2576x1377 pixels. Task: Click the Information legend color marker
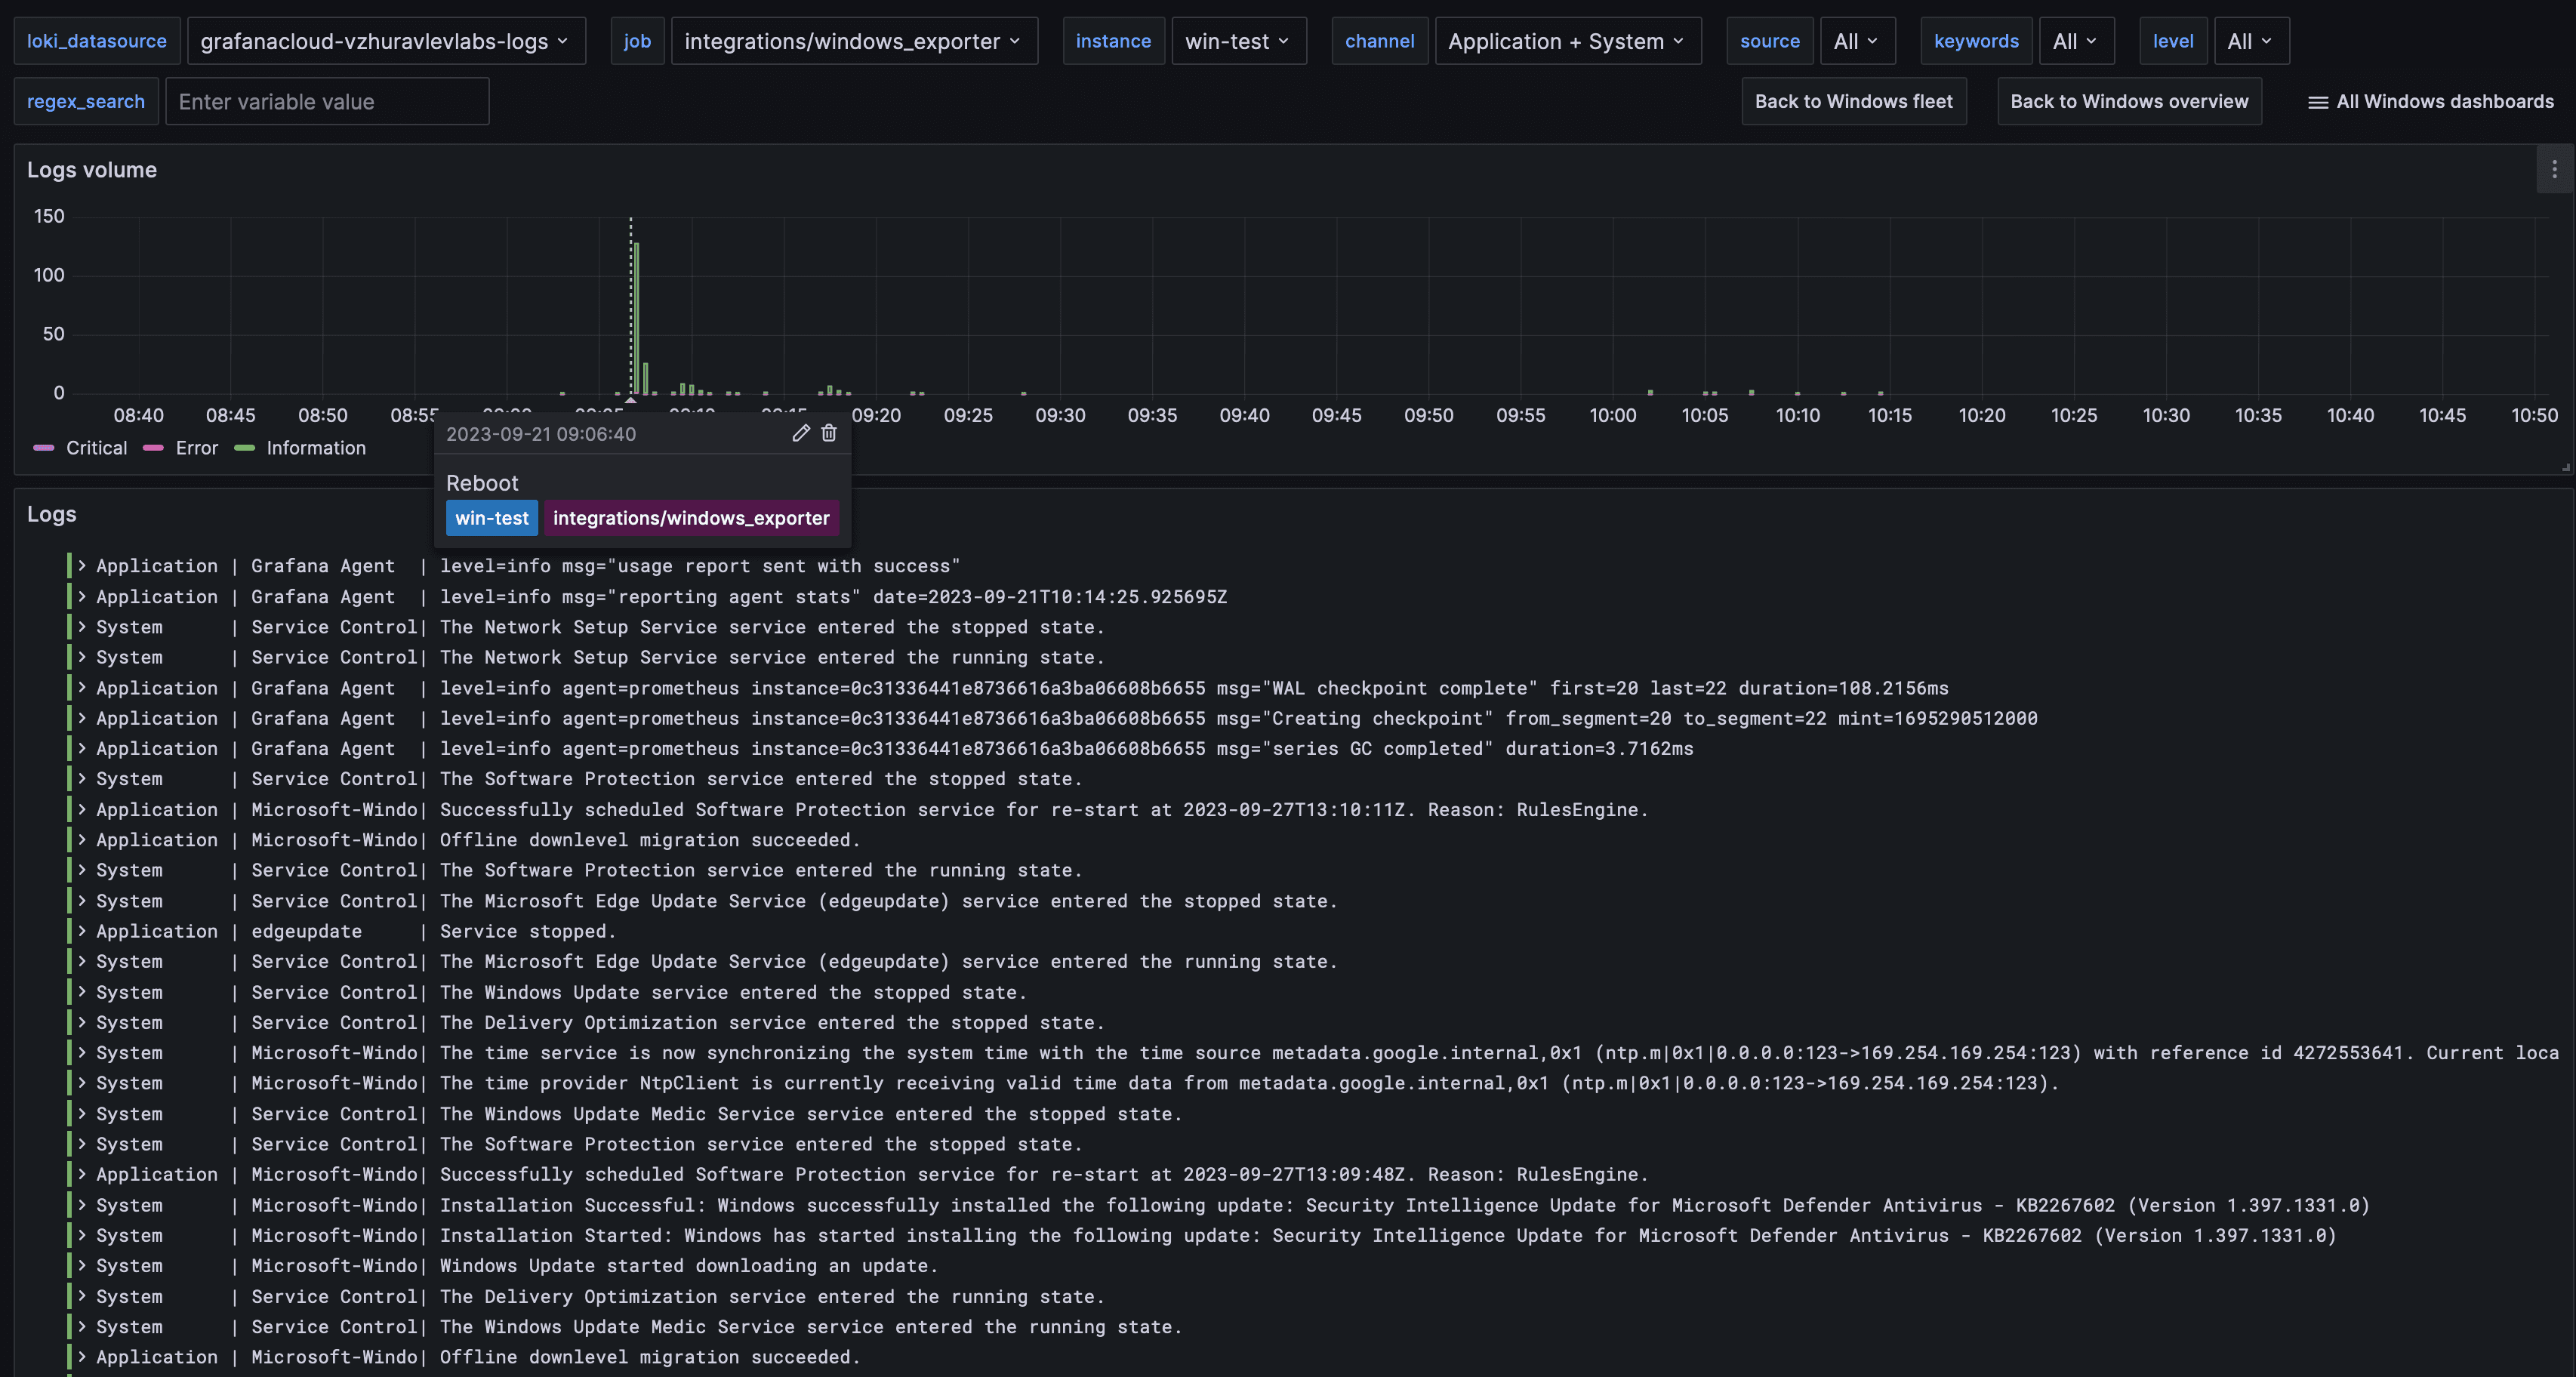[245, 448]
